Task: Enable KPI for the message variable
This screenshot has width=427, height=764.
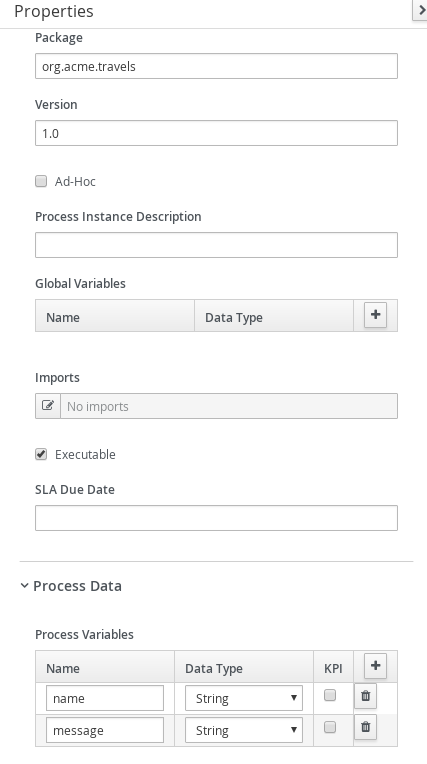Action: 330,727
